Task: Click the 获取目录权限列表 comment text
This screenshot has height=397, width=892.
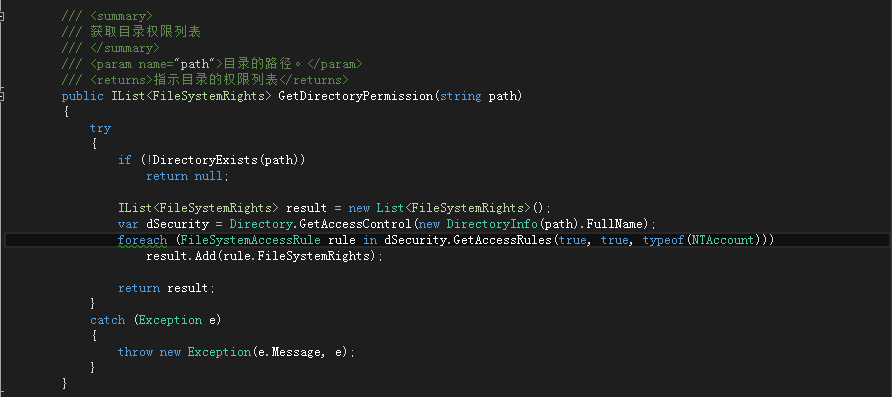Action: [145, 32]
